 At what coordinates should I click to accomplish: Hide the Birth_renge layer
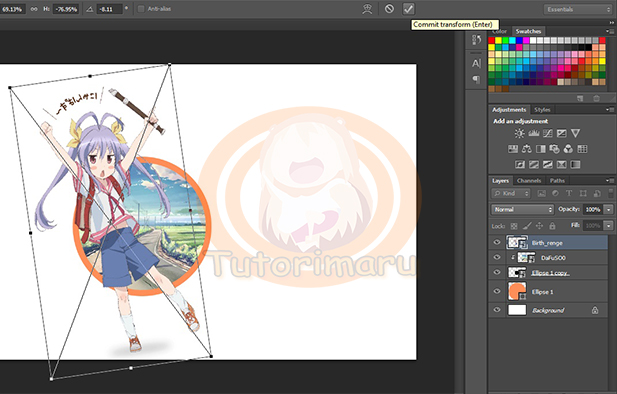[x=497, y=242]
